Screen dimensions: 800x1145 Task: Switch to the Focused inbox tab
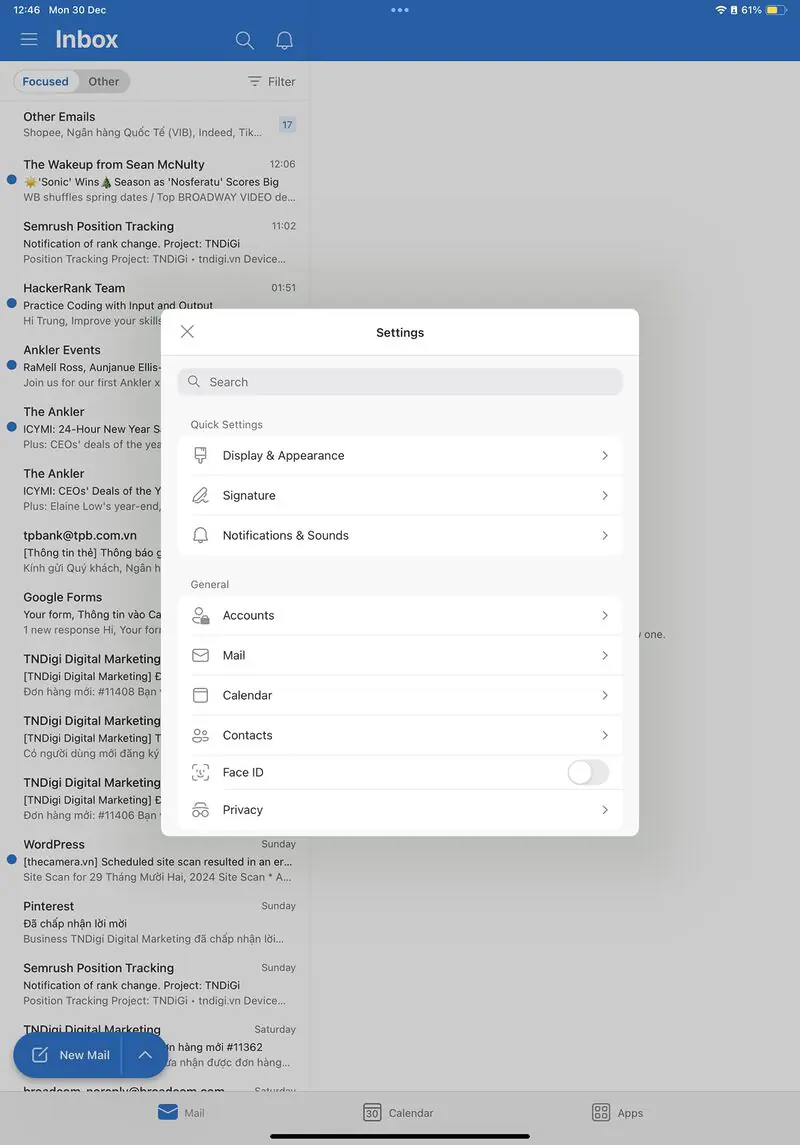[45, 81]
